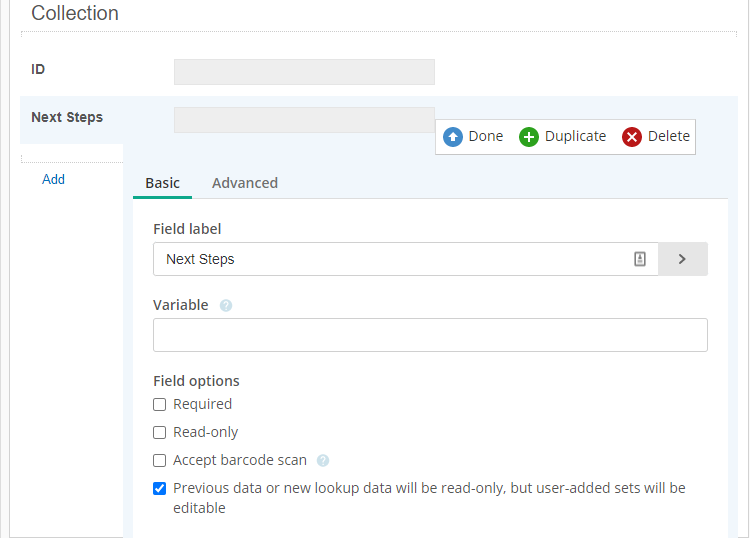Select the grayed ID field box
Viewport: 750px width, 538px height.
(x=304, y=72)
